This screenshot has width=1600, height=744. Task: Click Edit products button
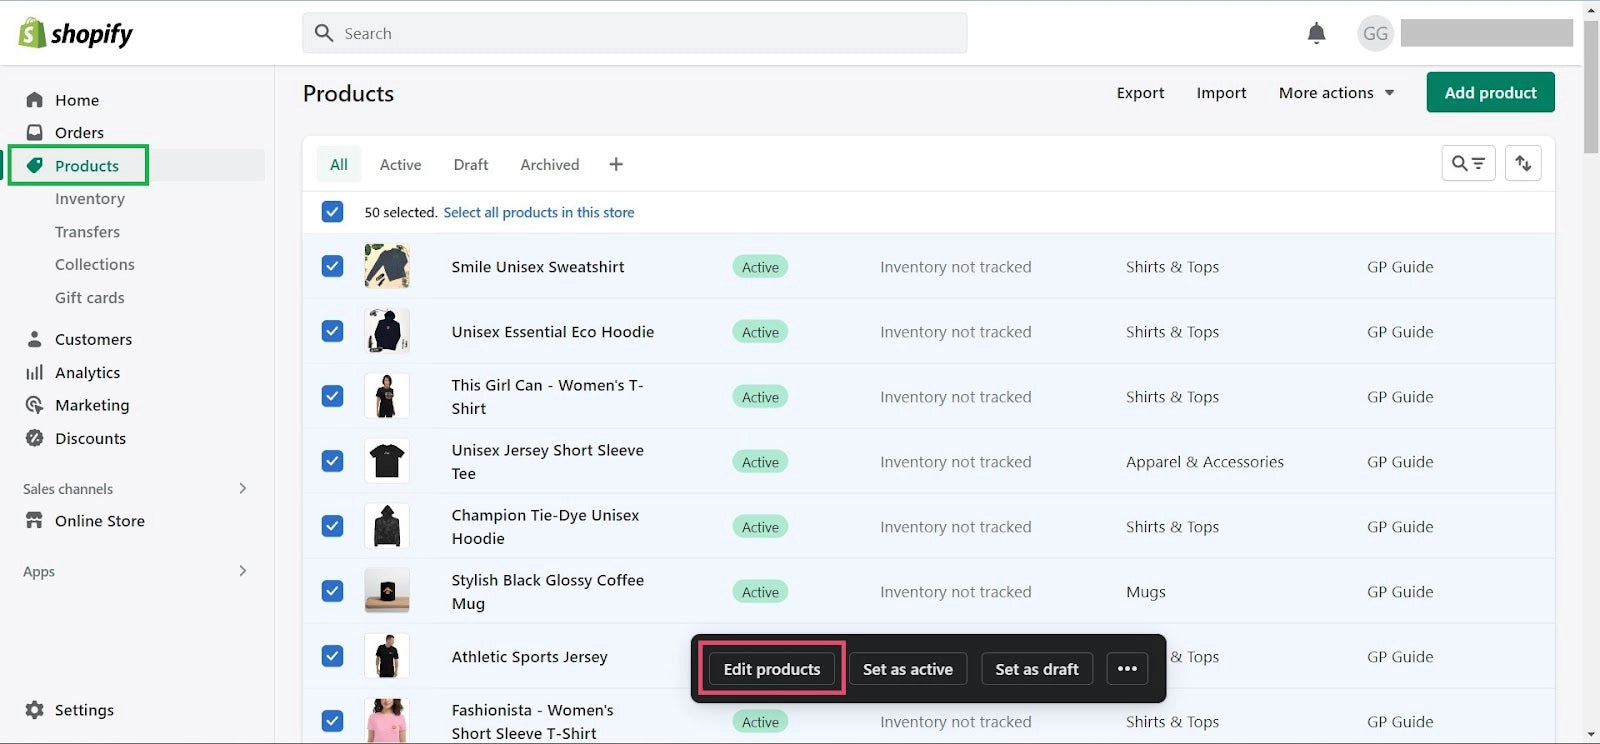(772, 669)
